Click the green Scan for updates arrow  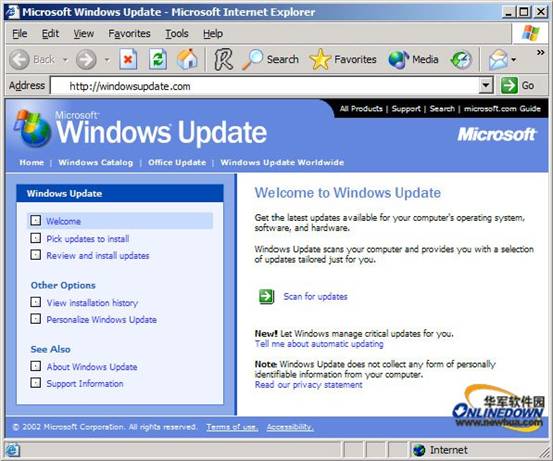click(x=267, y=296)
